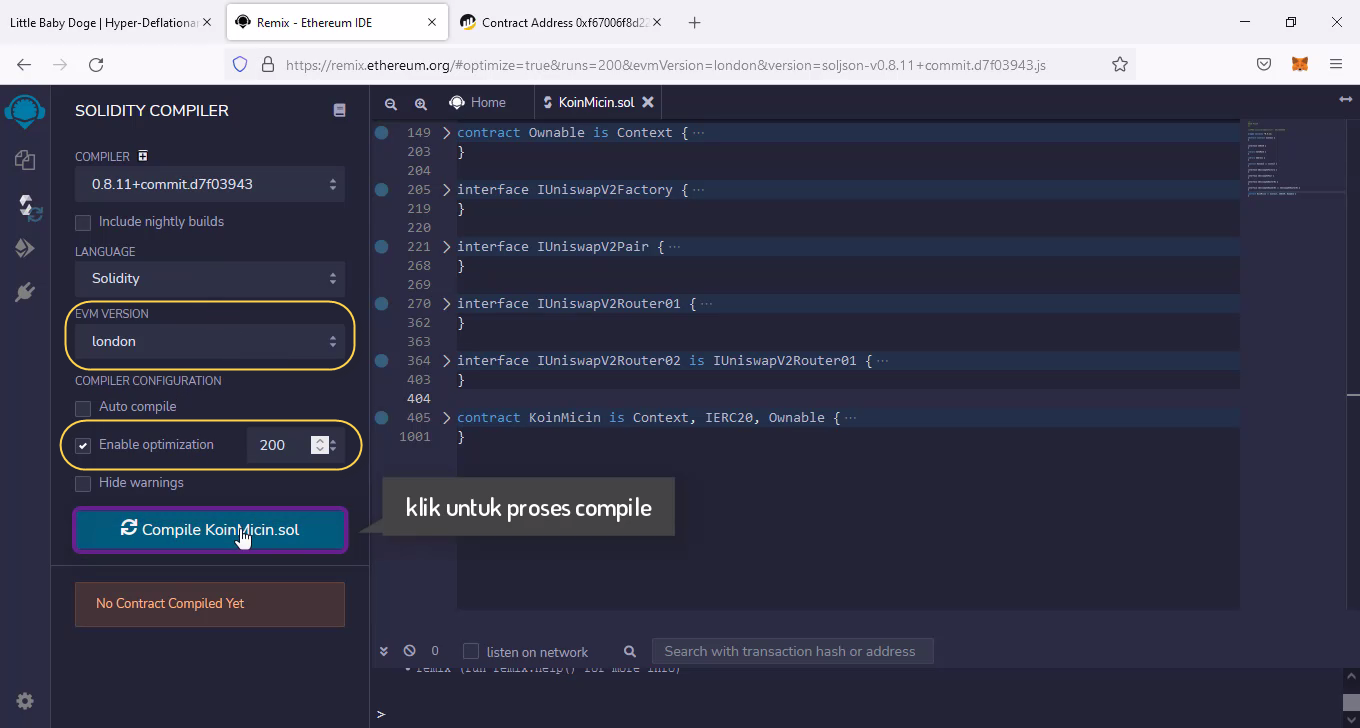Open the Plugin Manager plug icon
Screen dimensions: 1360x728
pyautogui.click(x=25, y=292)
